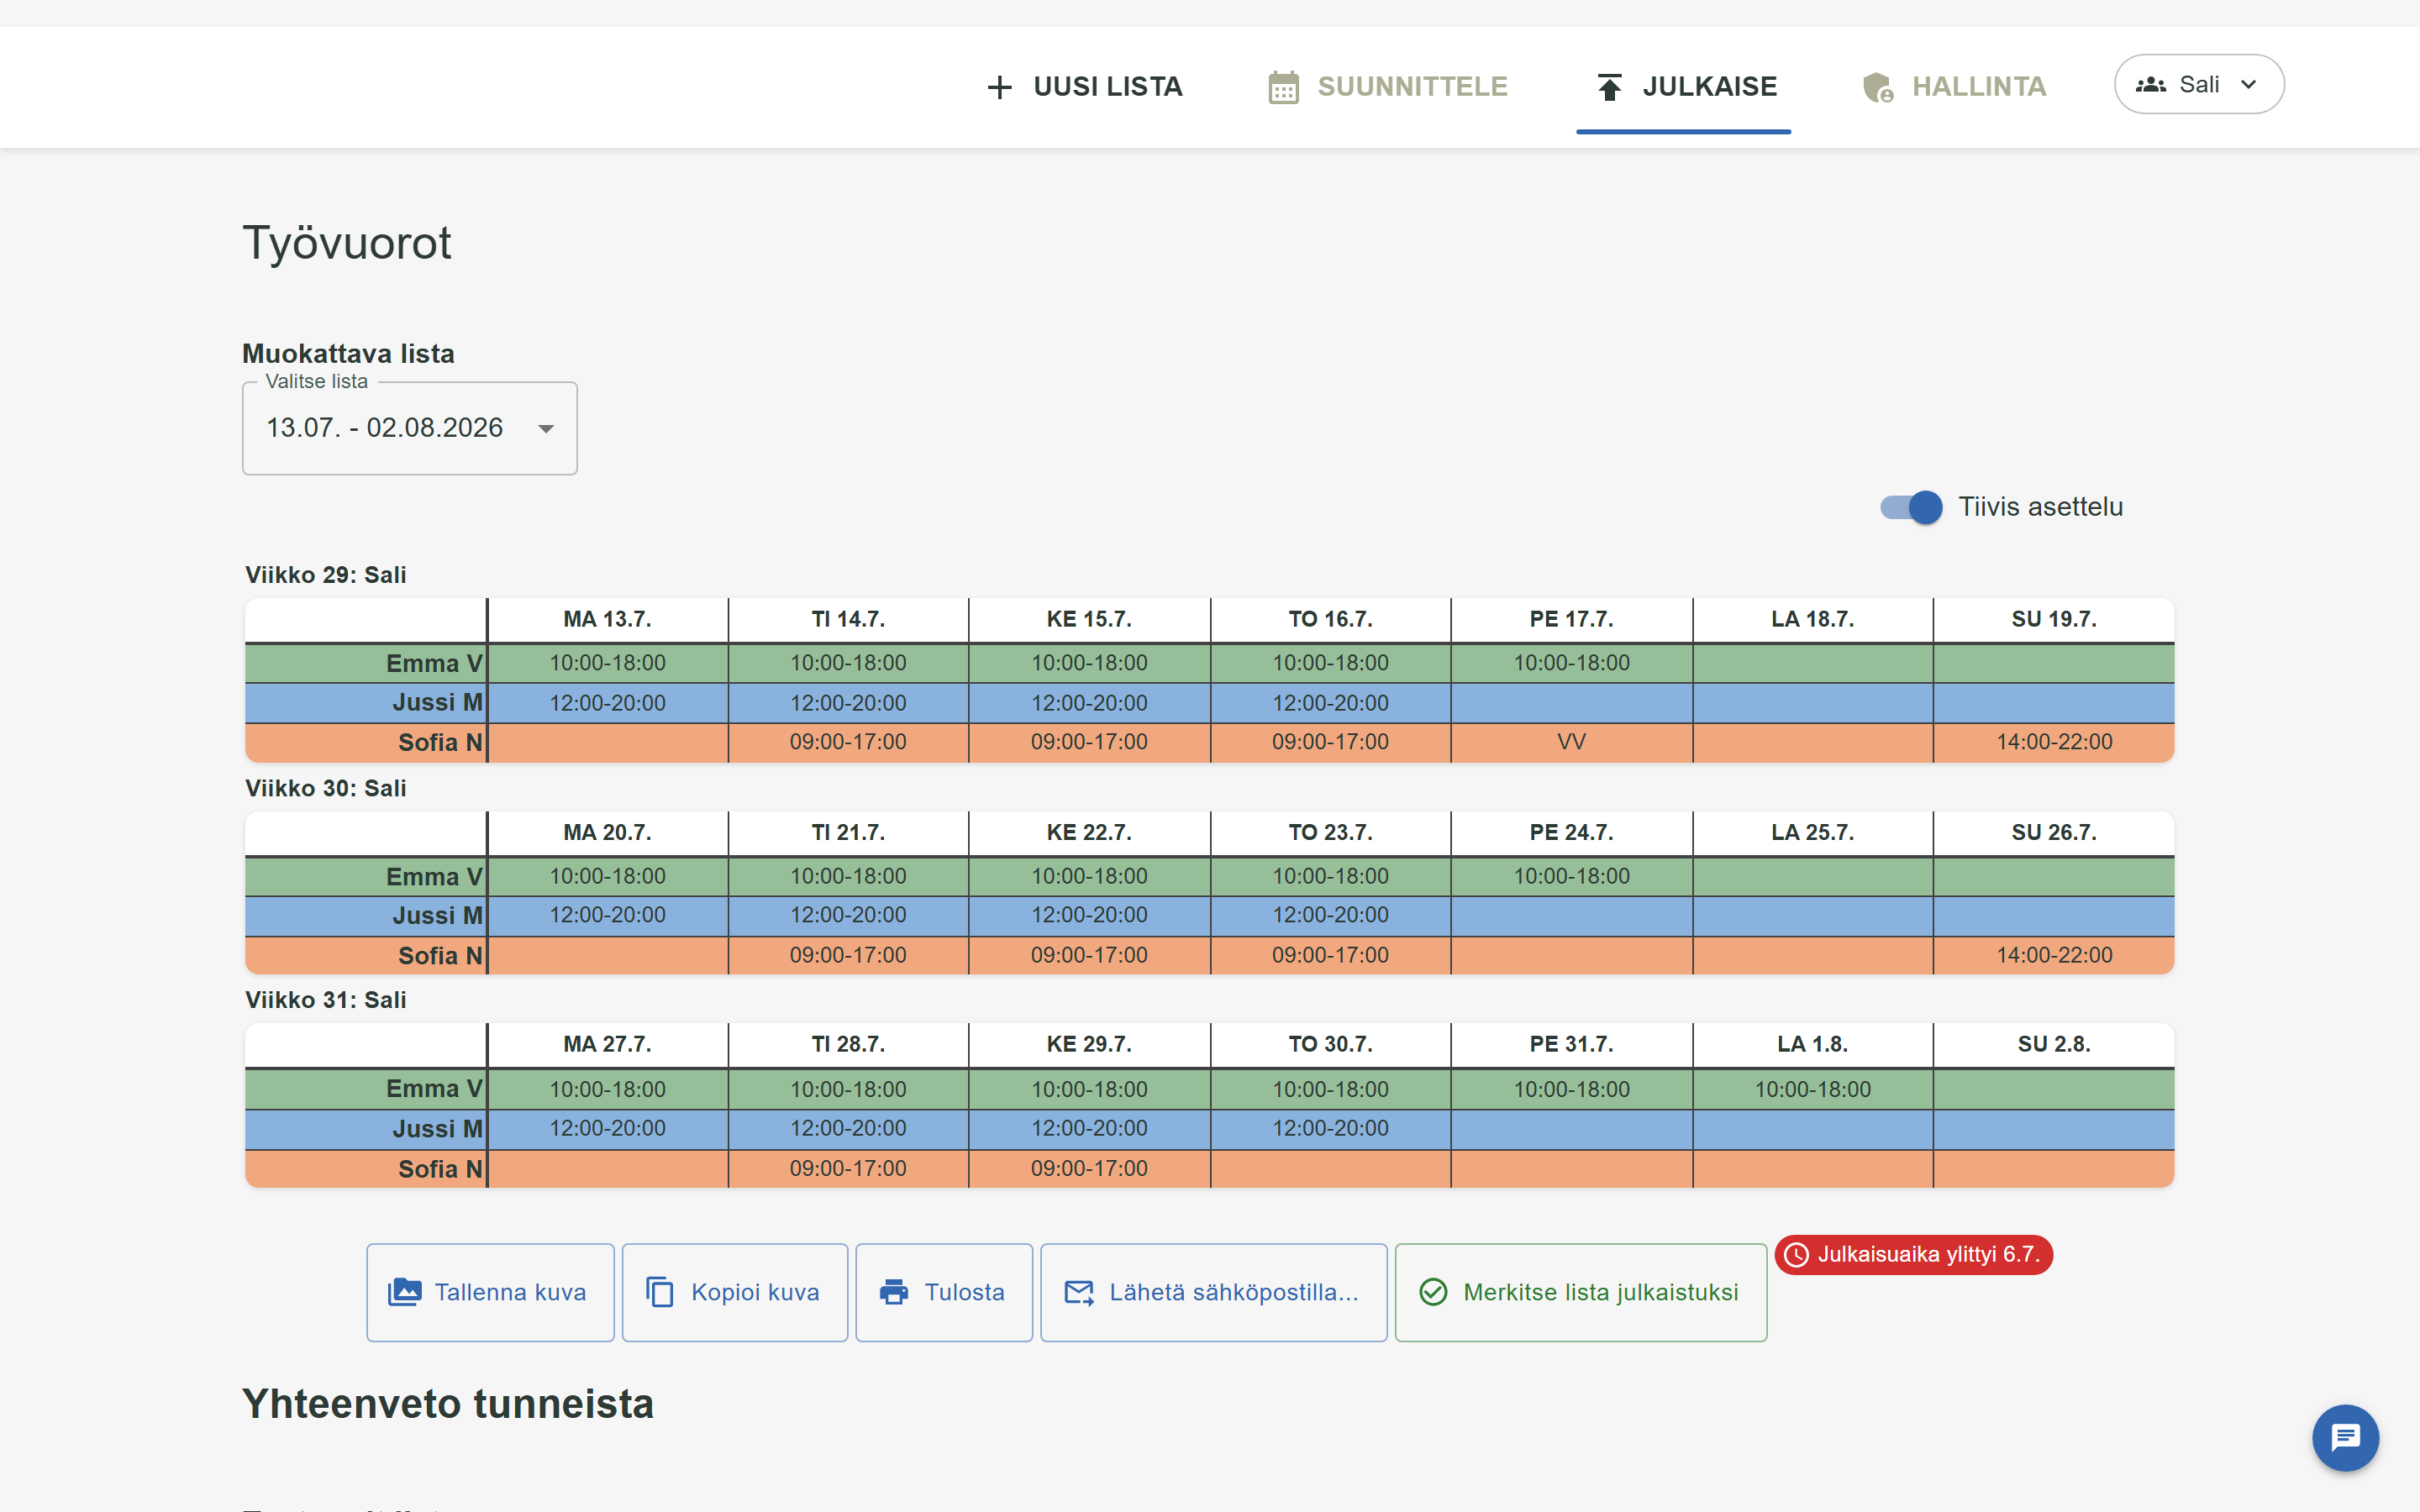The image size is (2420, 1512).
Task: Click the KE 22.7. column header
Action: click(1089, 832)
